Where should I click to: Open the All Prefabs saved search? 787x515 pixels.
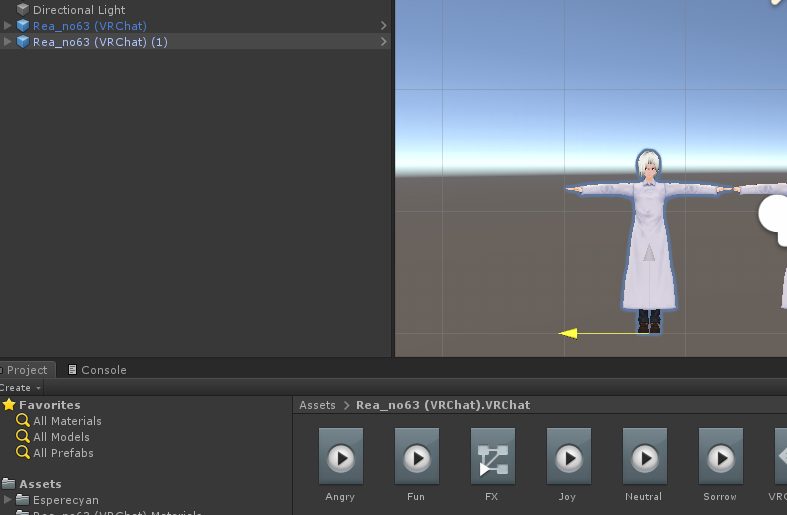pyautogui.click(x=63, y=453)
